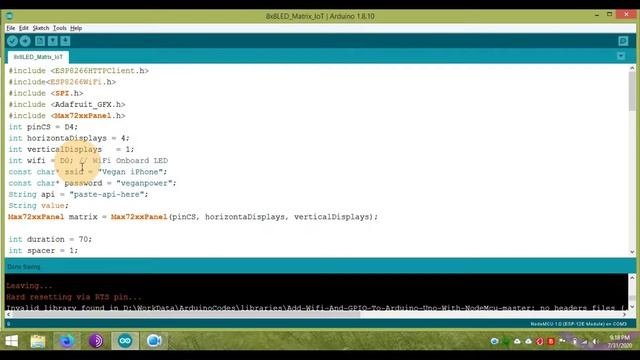
Task: Click the "Leaving..." console line
Action: tap(29, 286)
